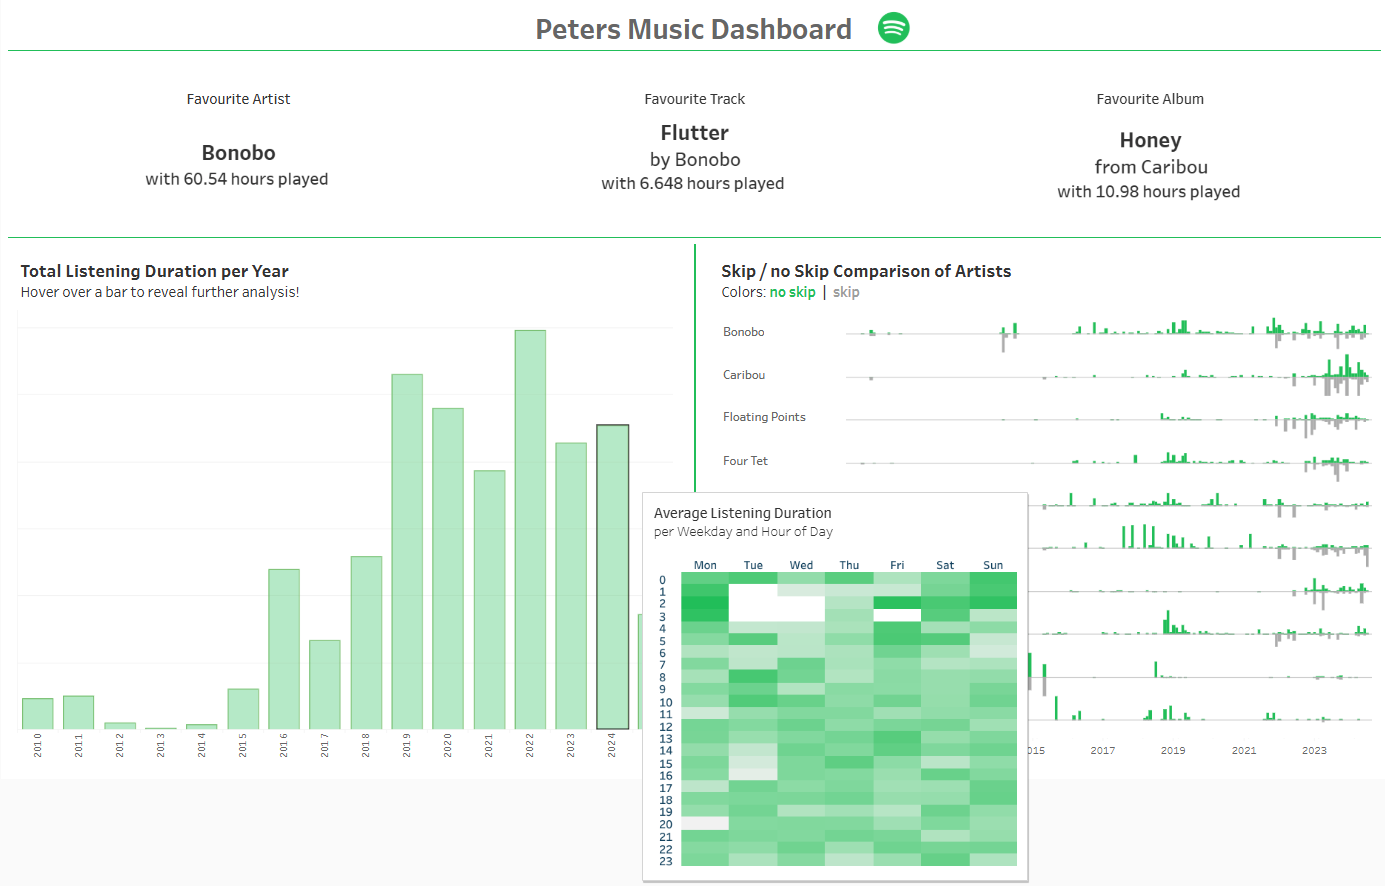Select the 2021 listening duration bar

(489, 600)
